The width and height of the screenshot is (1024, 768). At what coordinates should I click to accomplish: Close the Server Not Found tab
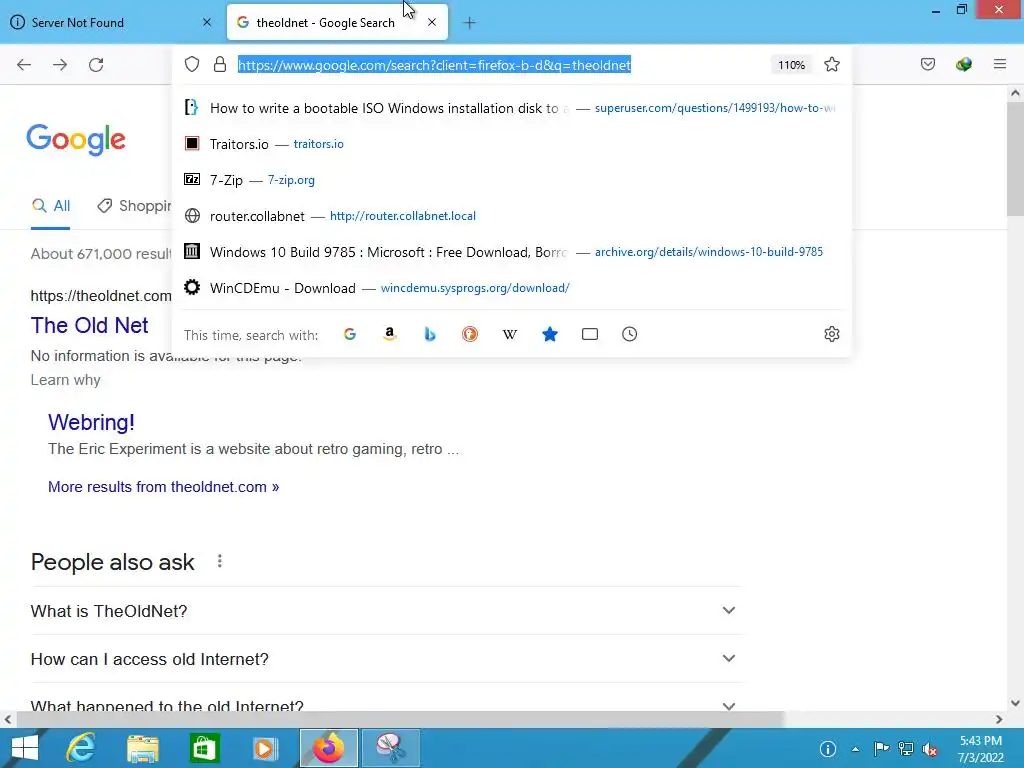click(x=207, y=22)
